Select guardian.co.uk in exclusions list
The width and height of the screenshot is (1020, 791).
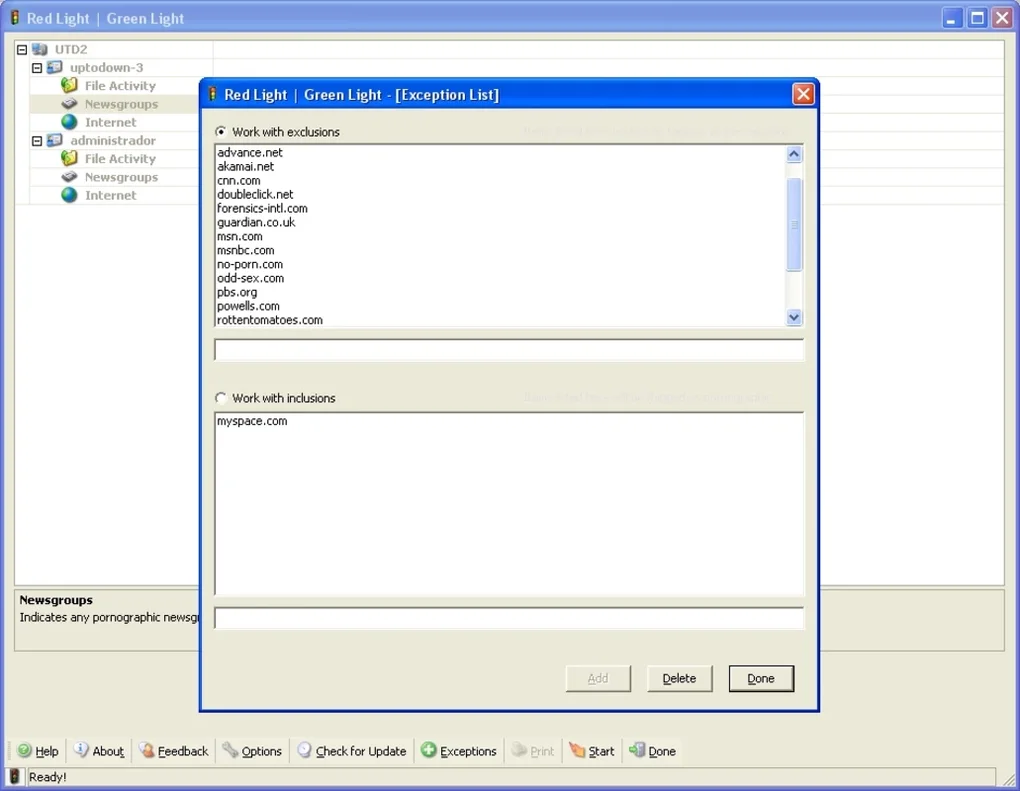[x=256, y=222]
